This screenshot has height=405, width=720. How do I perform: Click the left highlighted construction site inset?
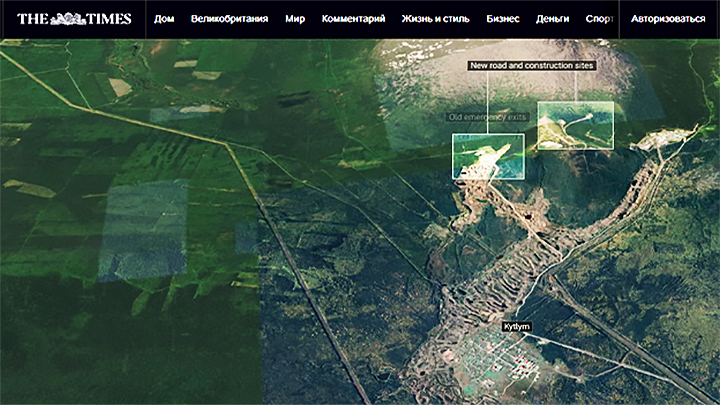tap(488, 157)
